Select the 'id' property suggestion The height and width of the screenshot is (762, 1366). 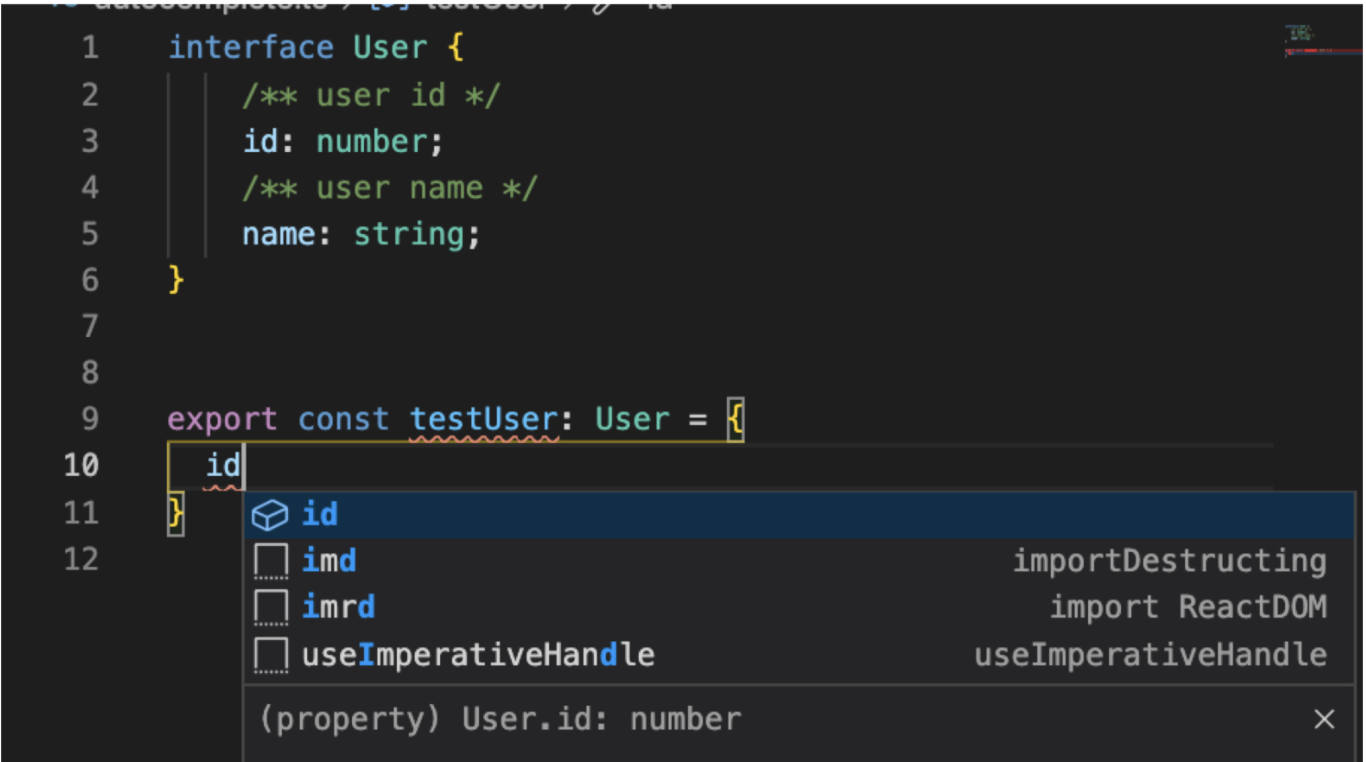tap(798, 515)
